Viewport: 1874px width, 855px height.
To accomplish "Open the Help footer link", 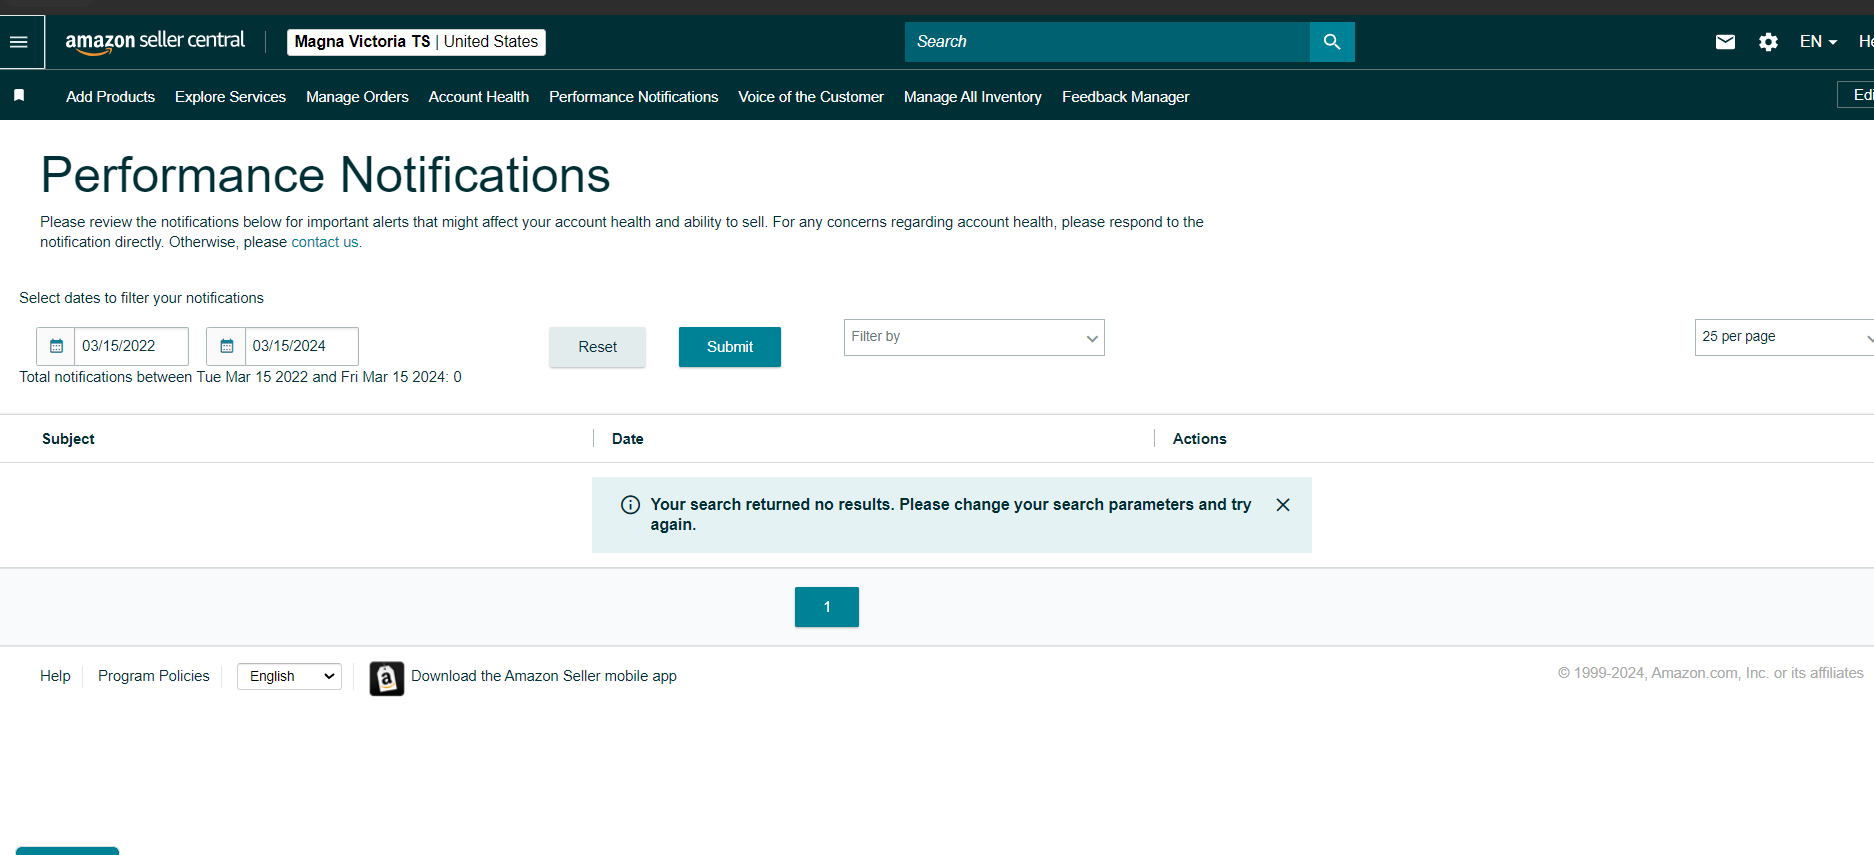I will (55, 676).
